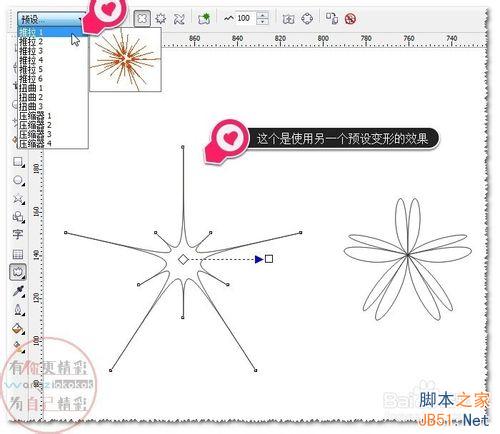The height and width of the screenshot is (434, 500).
Task: Click the distortion amplitude field showing 100
Action: coord(245,18)
